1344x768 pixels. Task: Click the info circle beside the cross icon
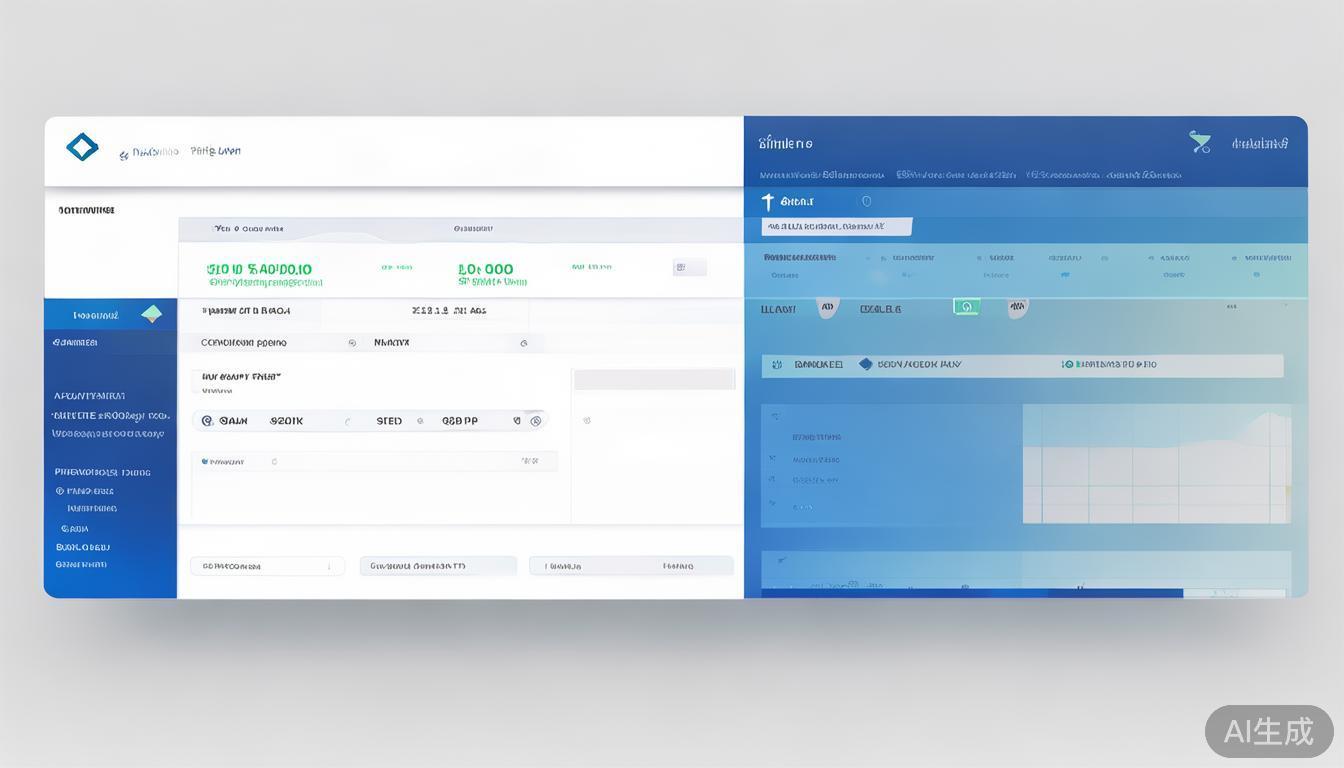(866, 201)
